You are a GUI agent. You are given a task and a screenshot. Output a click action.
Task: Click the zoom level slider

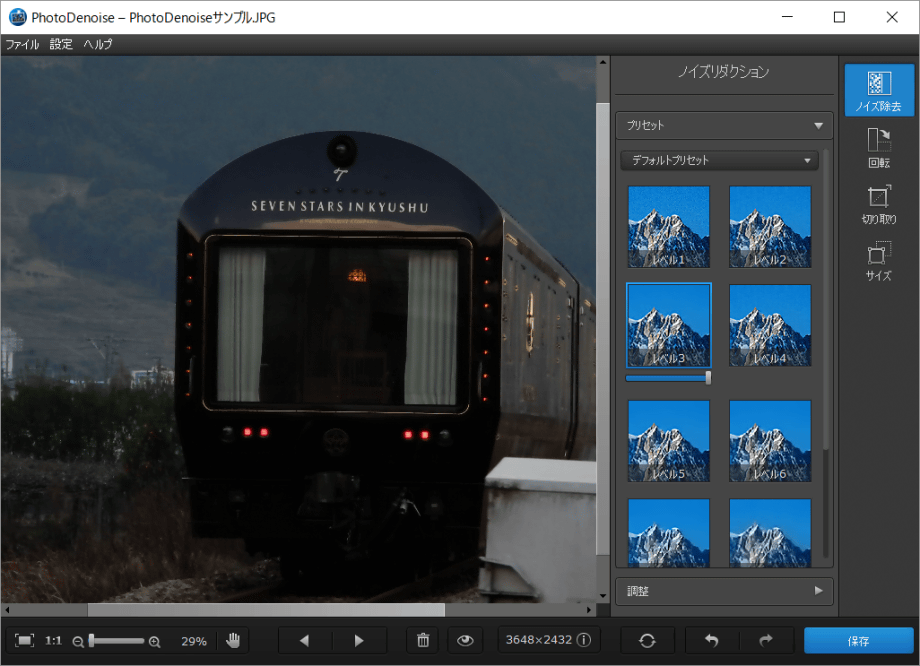point(116,641)
